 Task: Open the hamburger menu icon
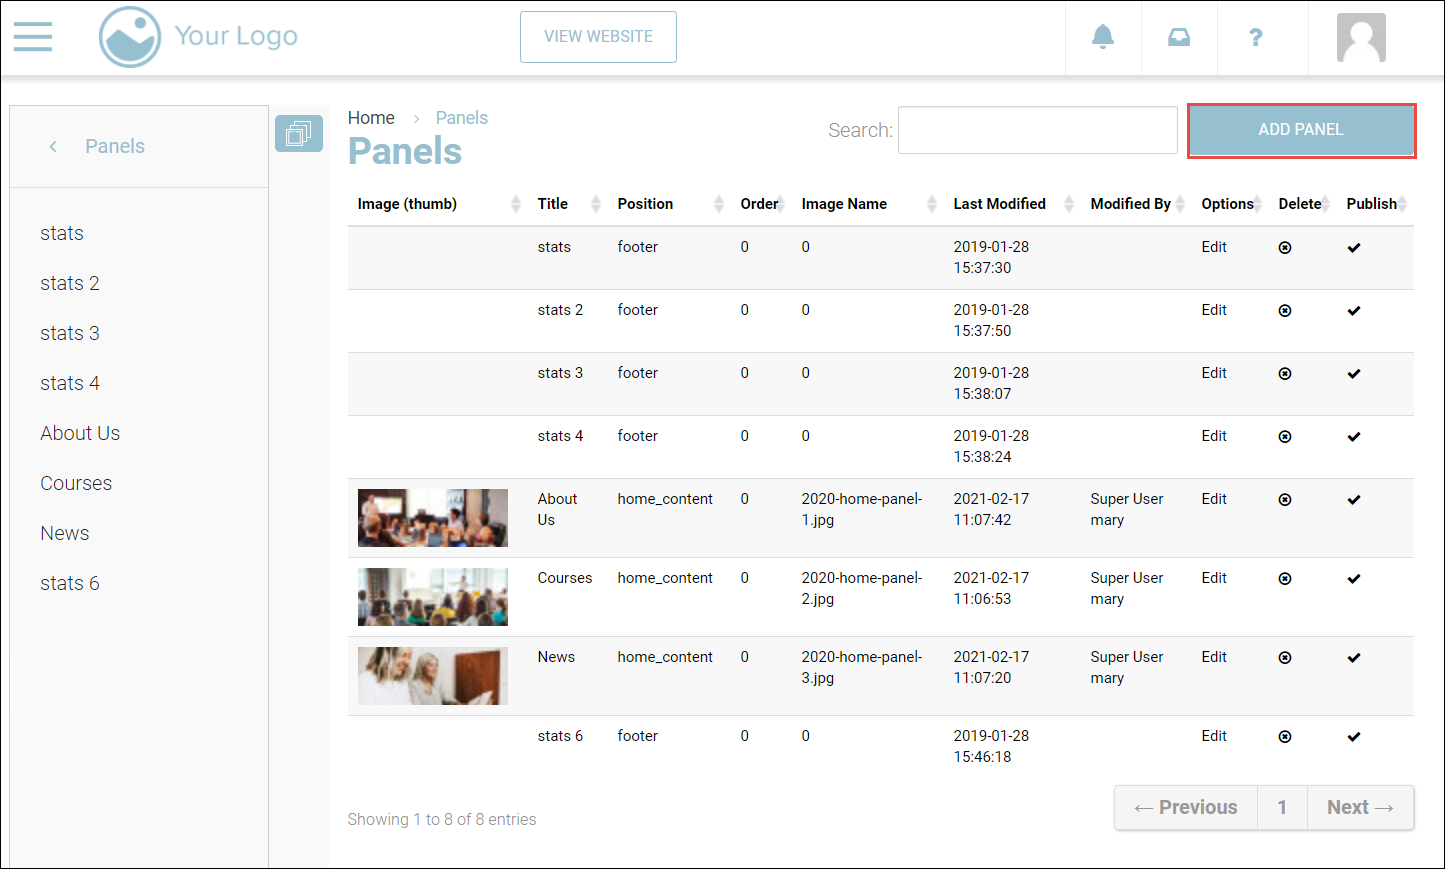[x=33, y=37]
